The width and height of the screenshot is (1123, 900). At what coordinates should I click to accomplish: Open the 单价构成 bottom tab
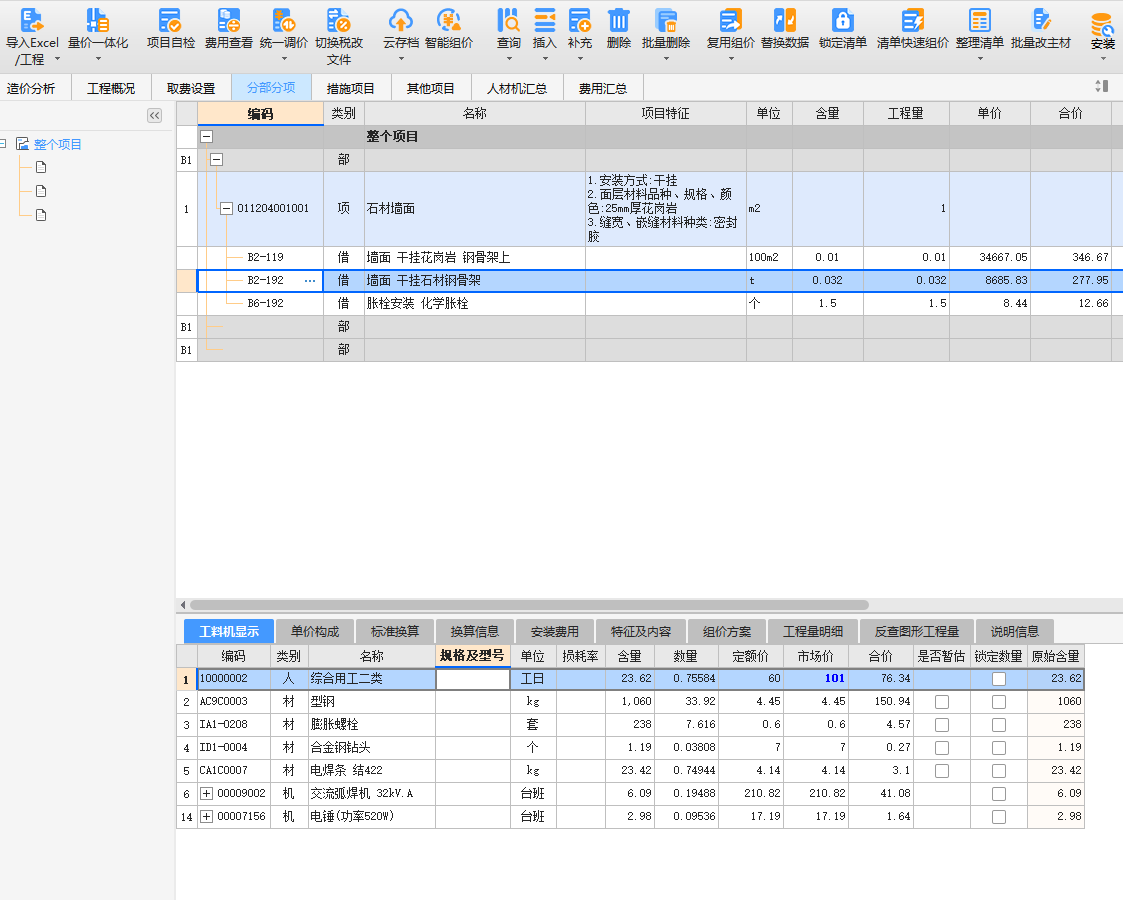(x=315, y=631)
